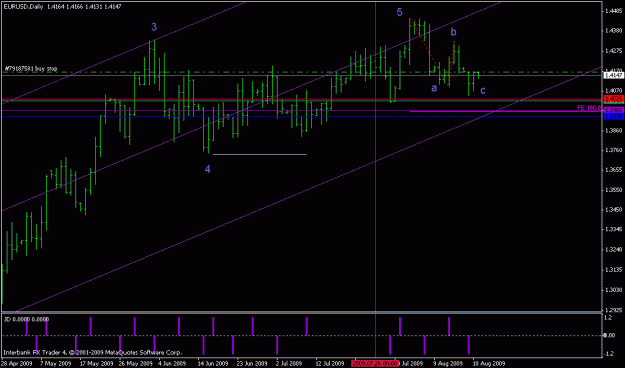625x368 pixels.
Task: Click the "7 May 2009" date label
Action: (55, 364)
